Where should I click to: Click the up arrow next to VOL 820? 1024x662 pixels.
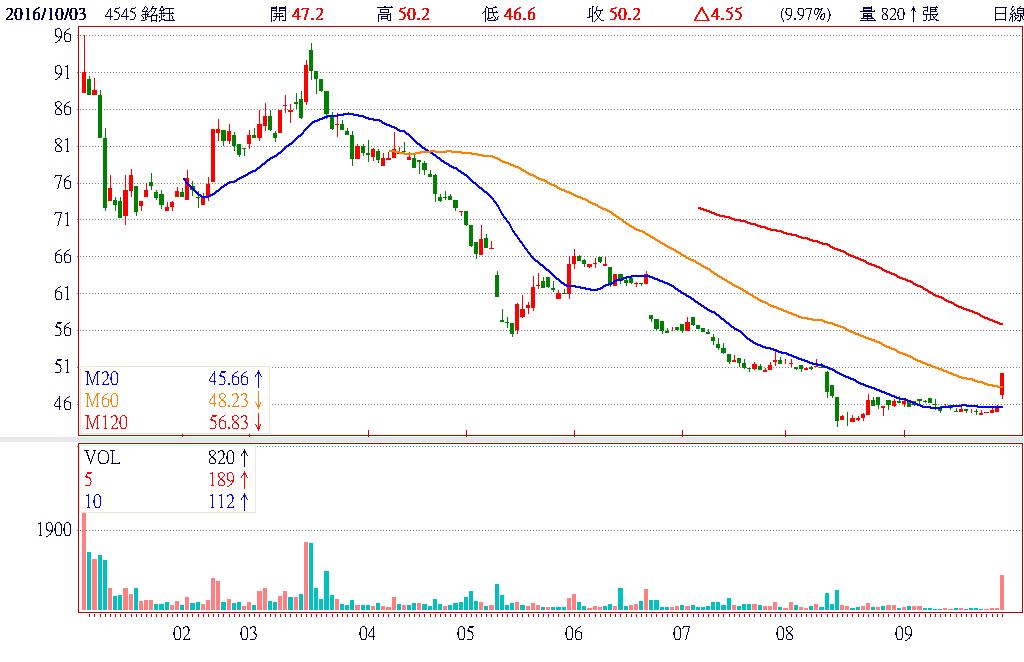coord(245,457)
